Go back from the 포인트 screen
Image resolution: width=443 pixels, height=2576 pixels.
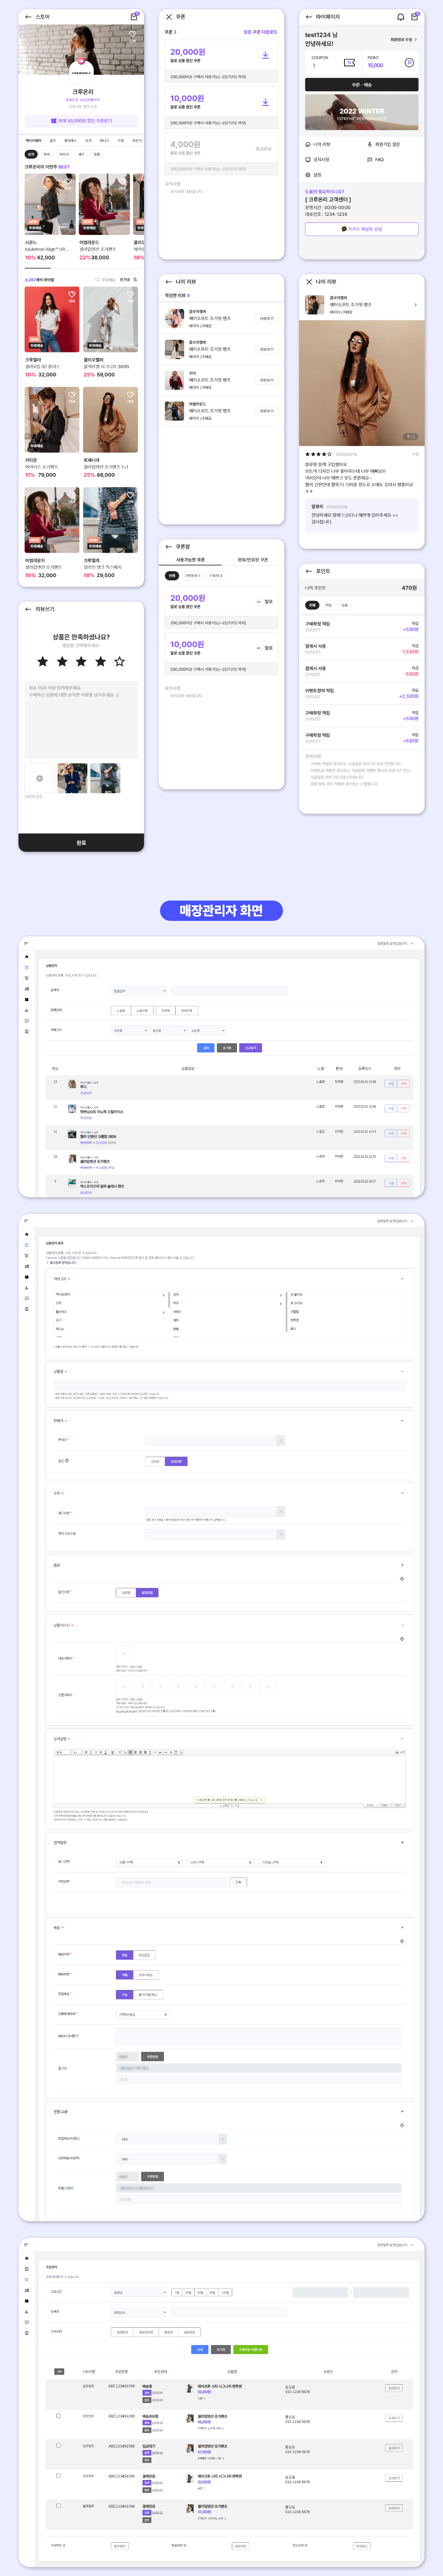pyautogui.click(x=308, y=571)
